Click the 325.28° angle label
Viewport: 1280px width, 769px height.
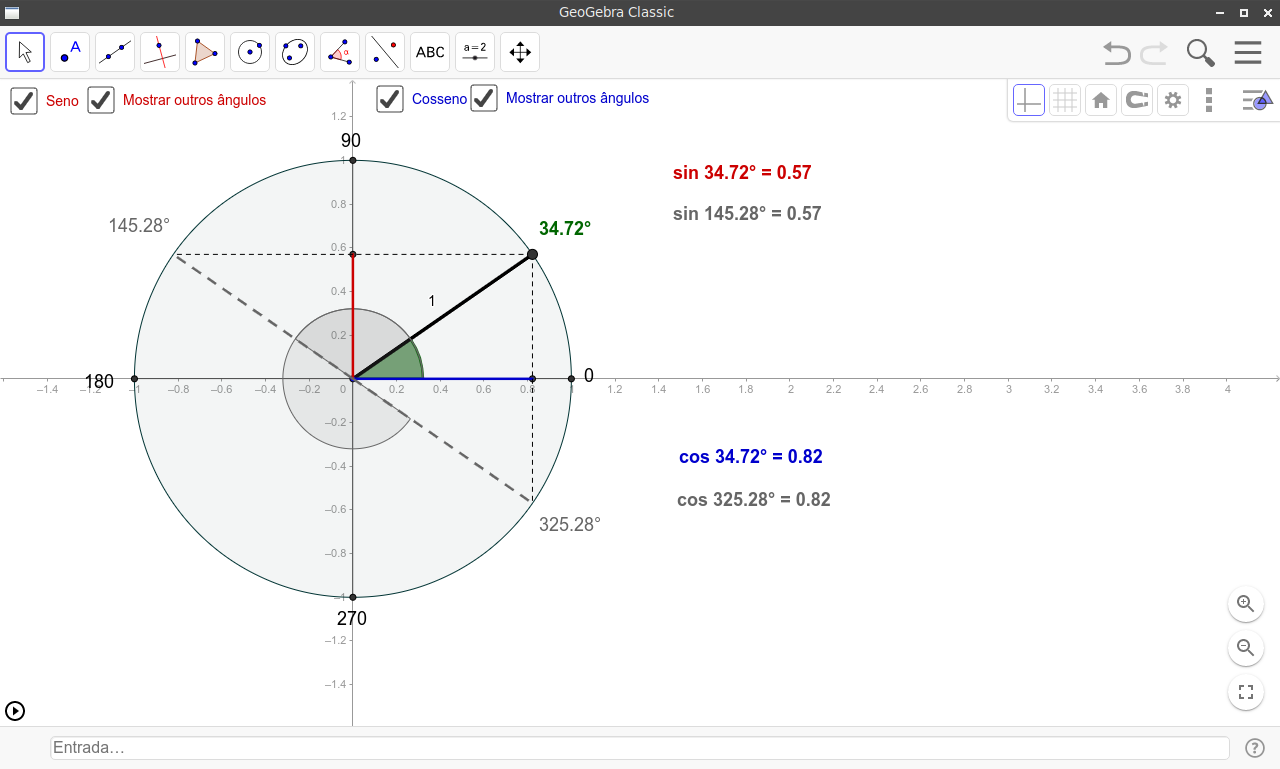click(x=570, y=524)
